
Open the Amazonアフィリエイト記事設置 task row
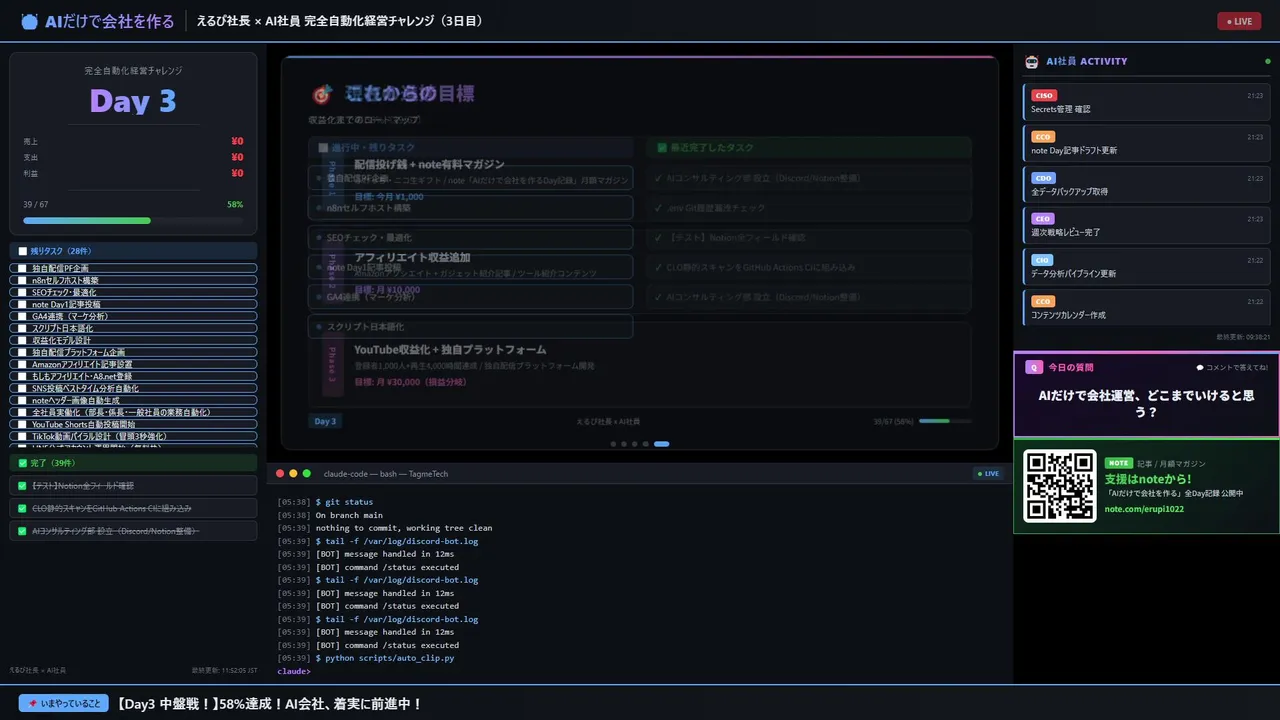133,364
